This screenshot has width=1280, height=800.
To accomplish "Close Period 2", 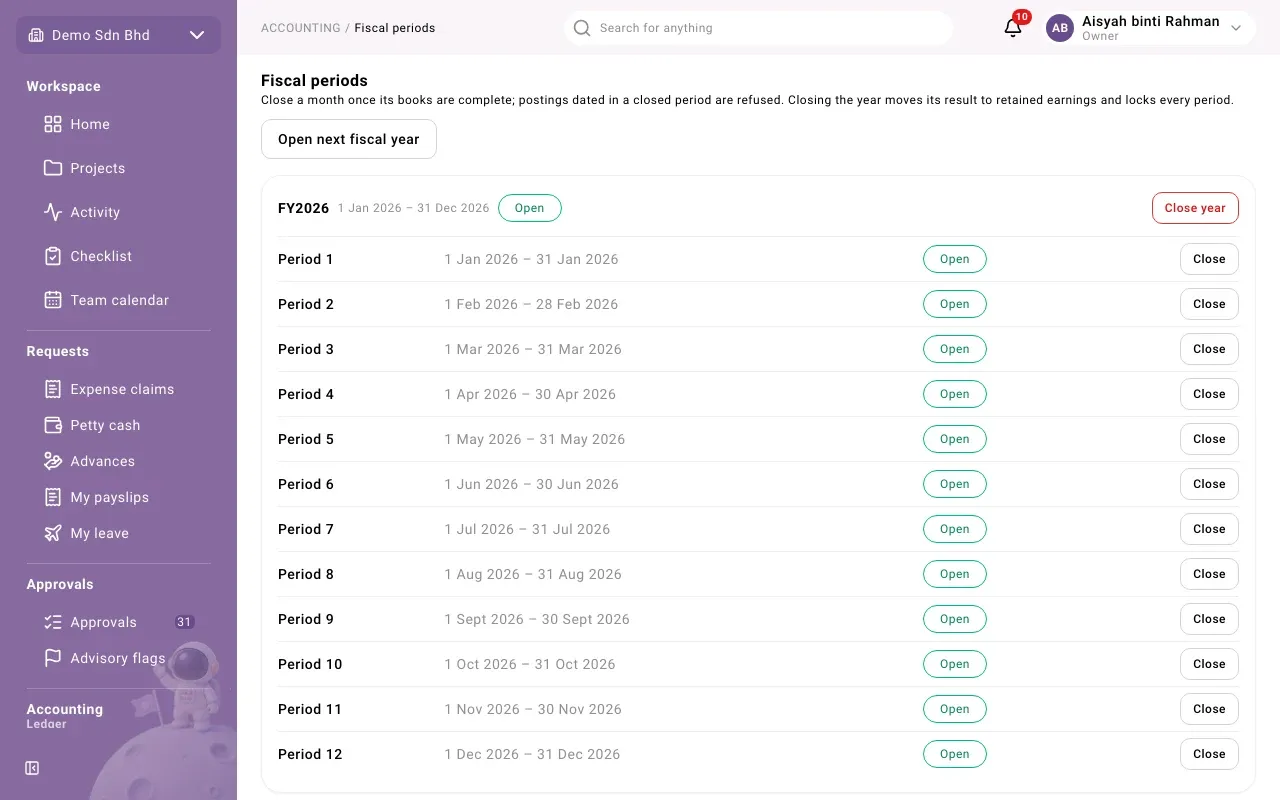I will click(x=1209, y=304).
